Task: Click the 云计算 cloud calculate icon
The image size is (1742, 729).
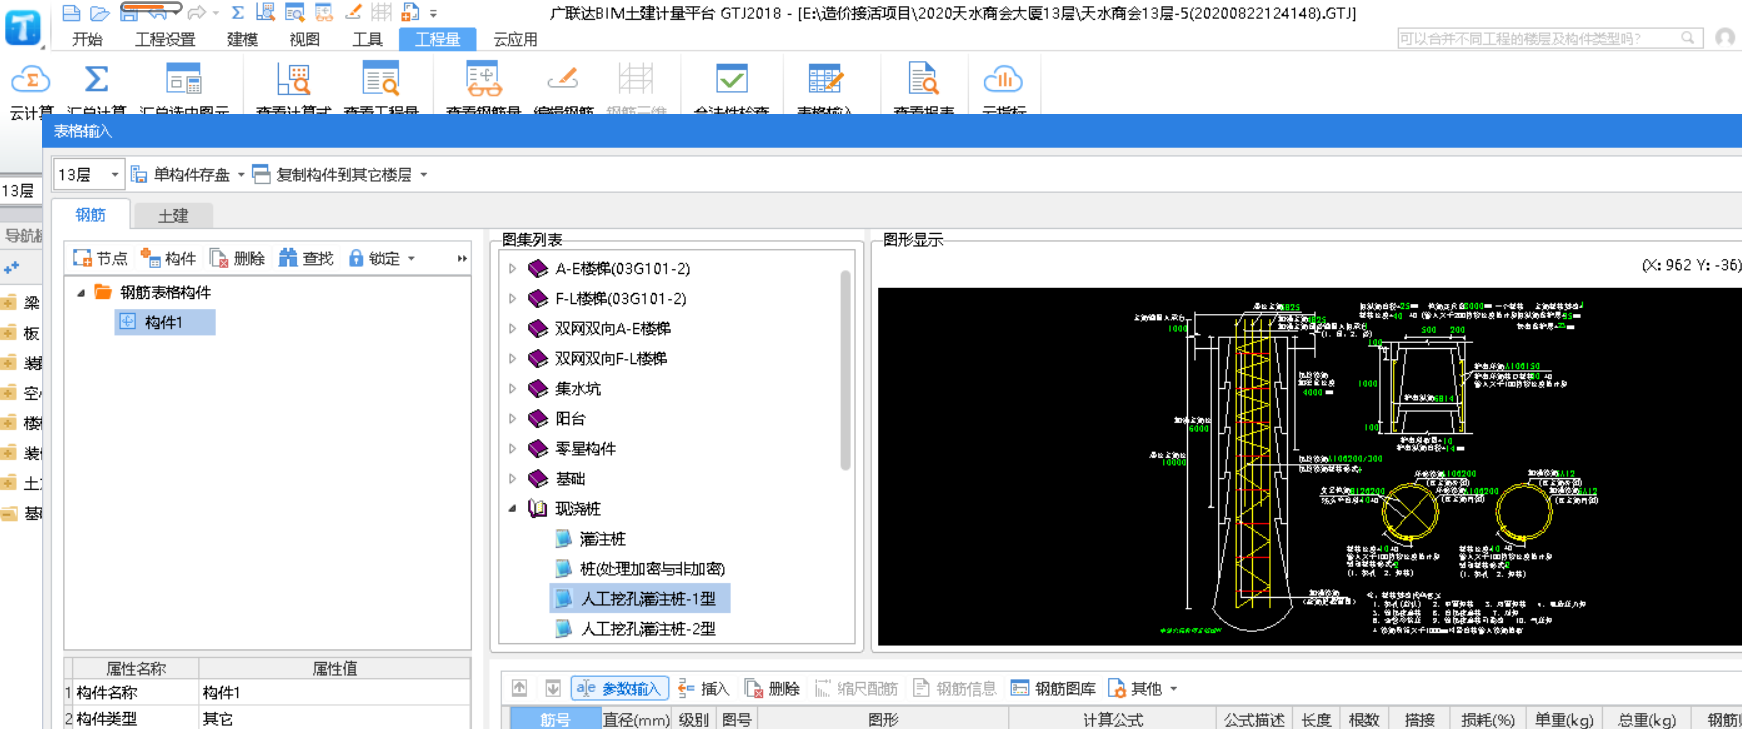Action: pos(31,80)
